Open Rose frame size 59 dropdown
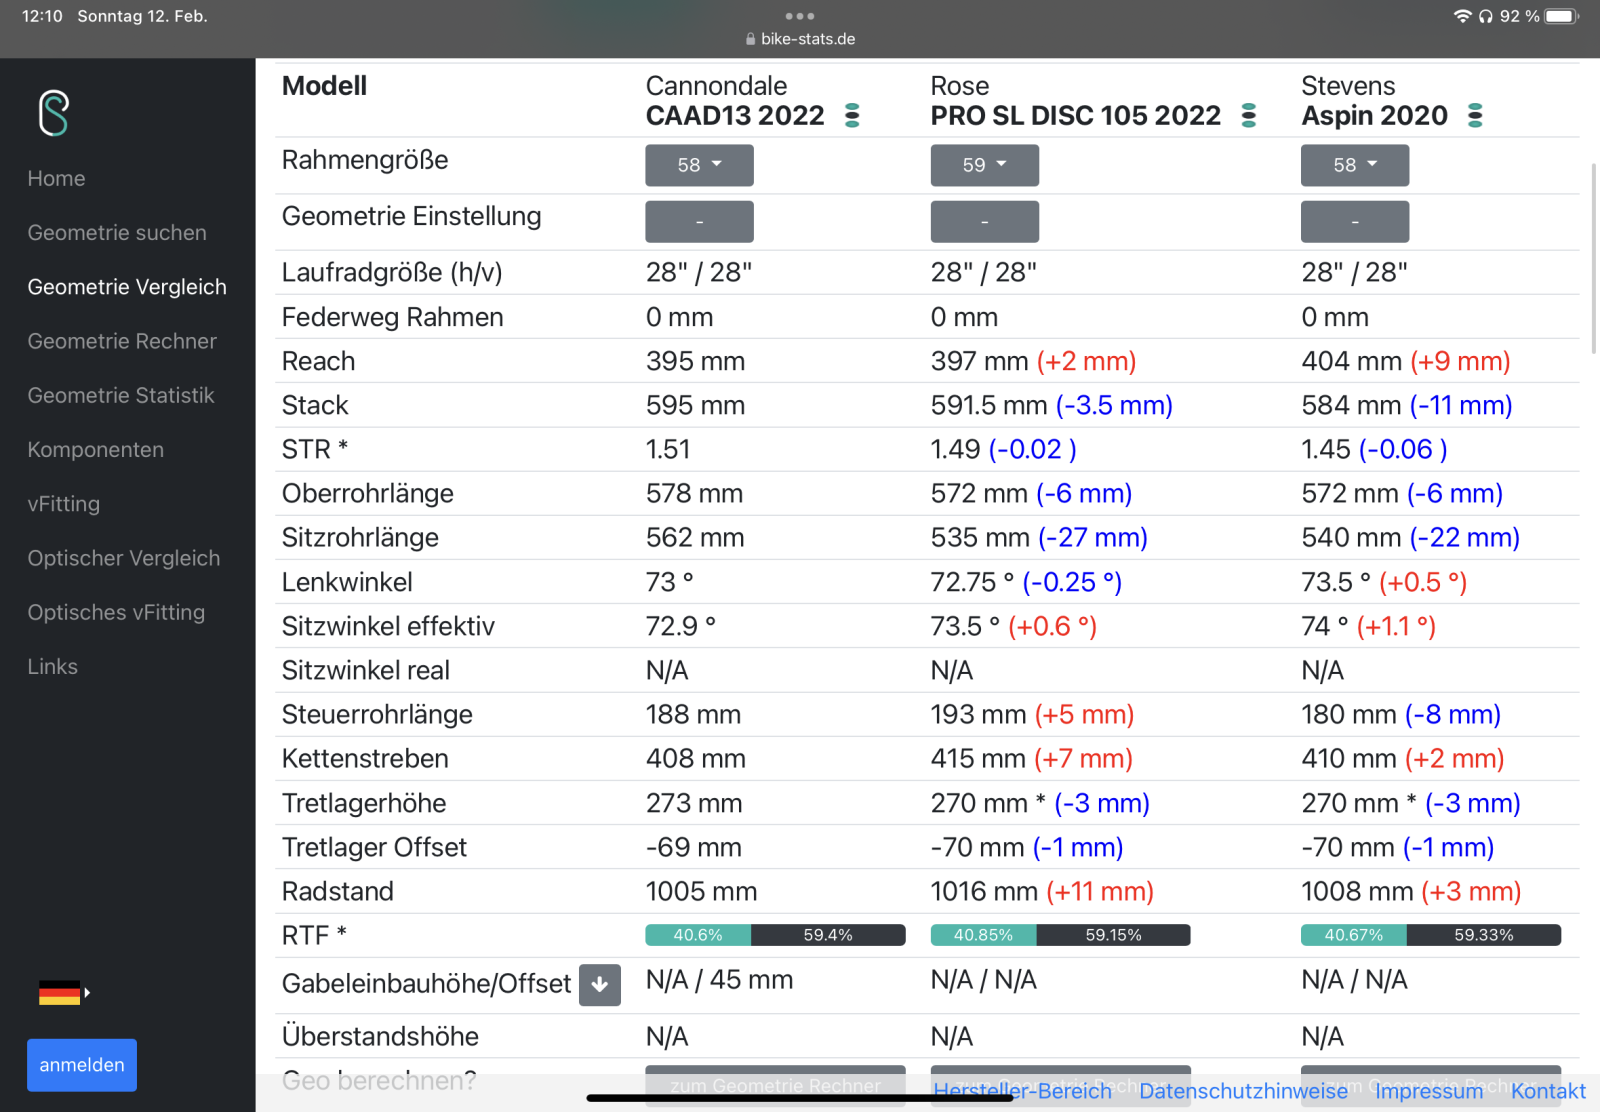1600x1112 pixels. pos(984,165)
